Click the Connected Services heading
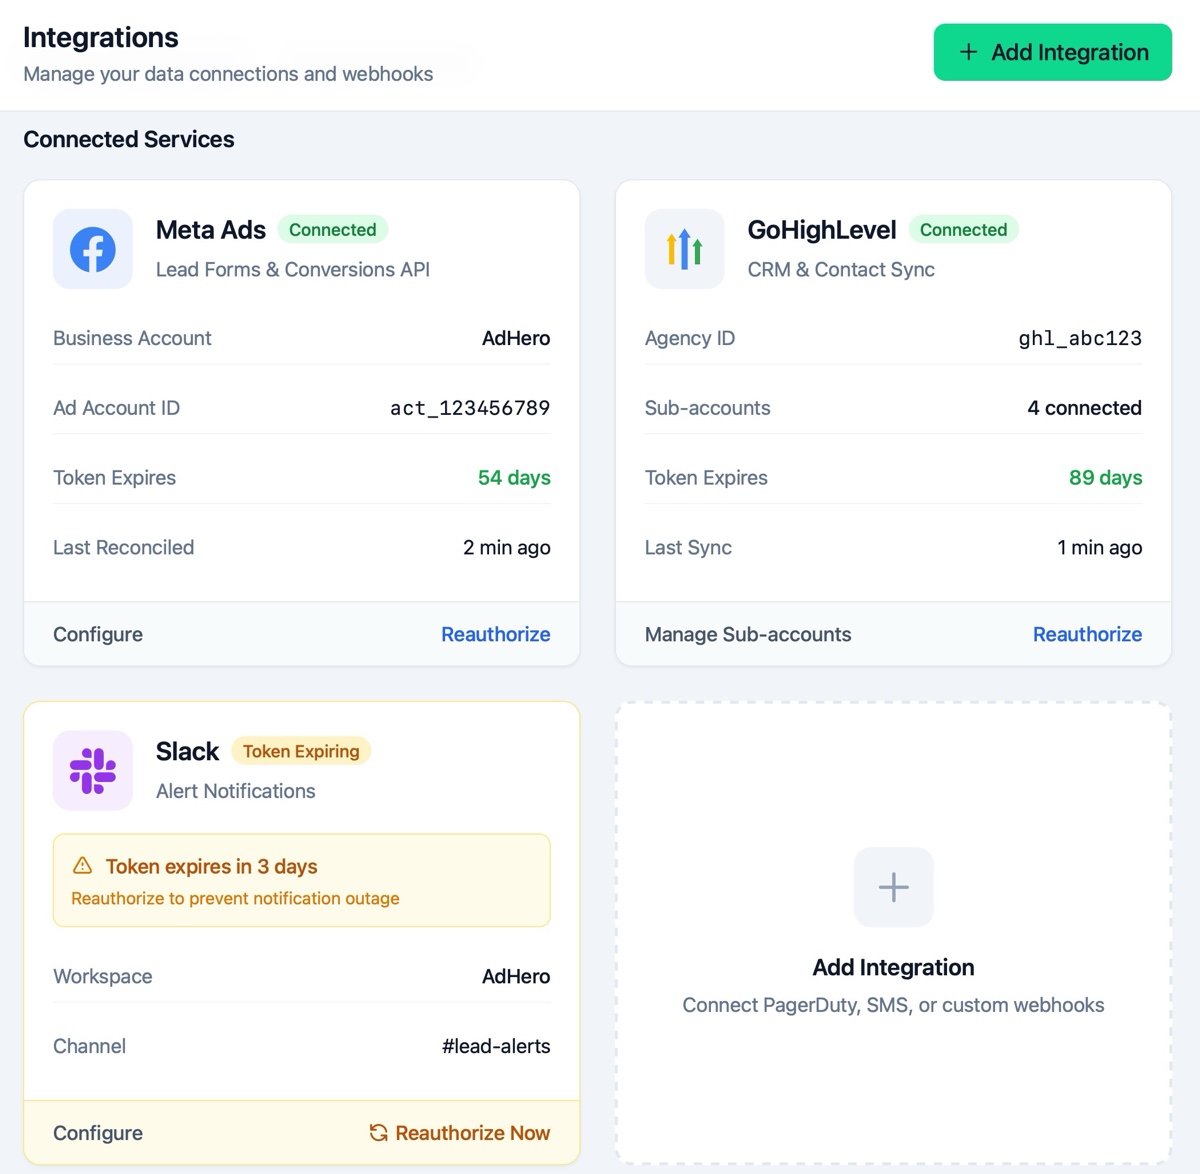 click(128, 139)
